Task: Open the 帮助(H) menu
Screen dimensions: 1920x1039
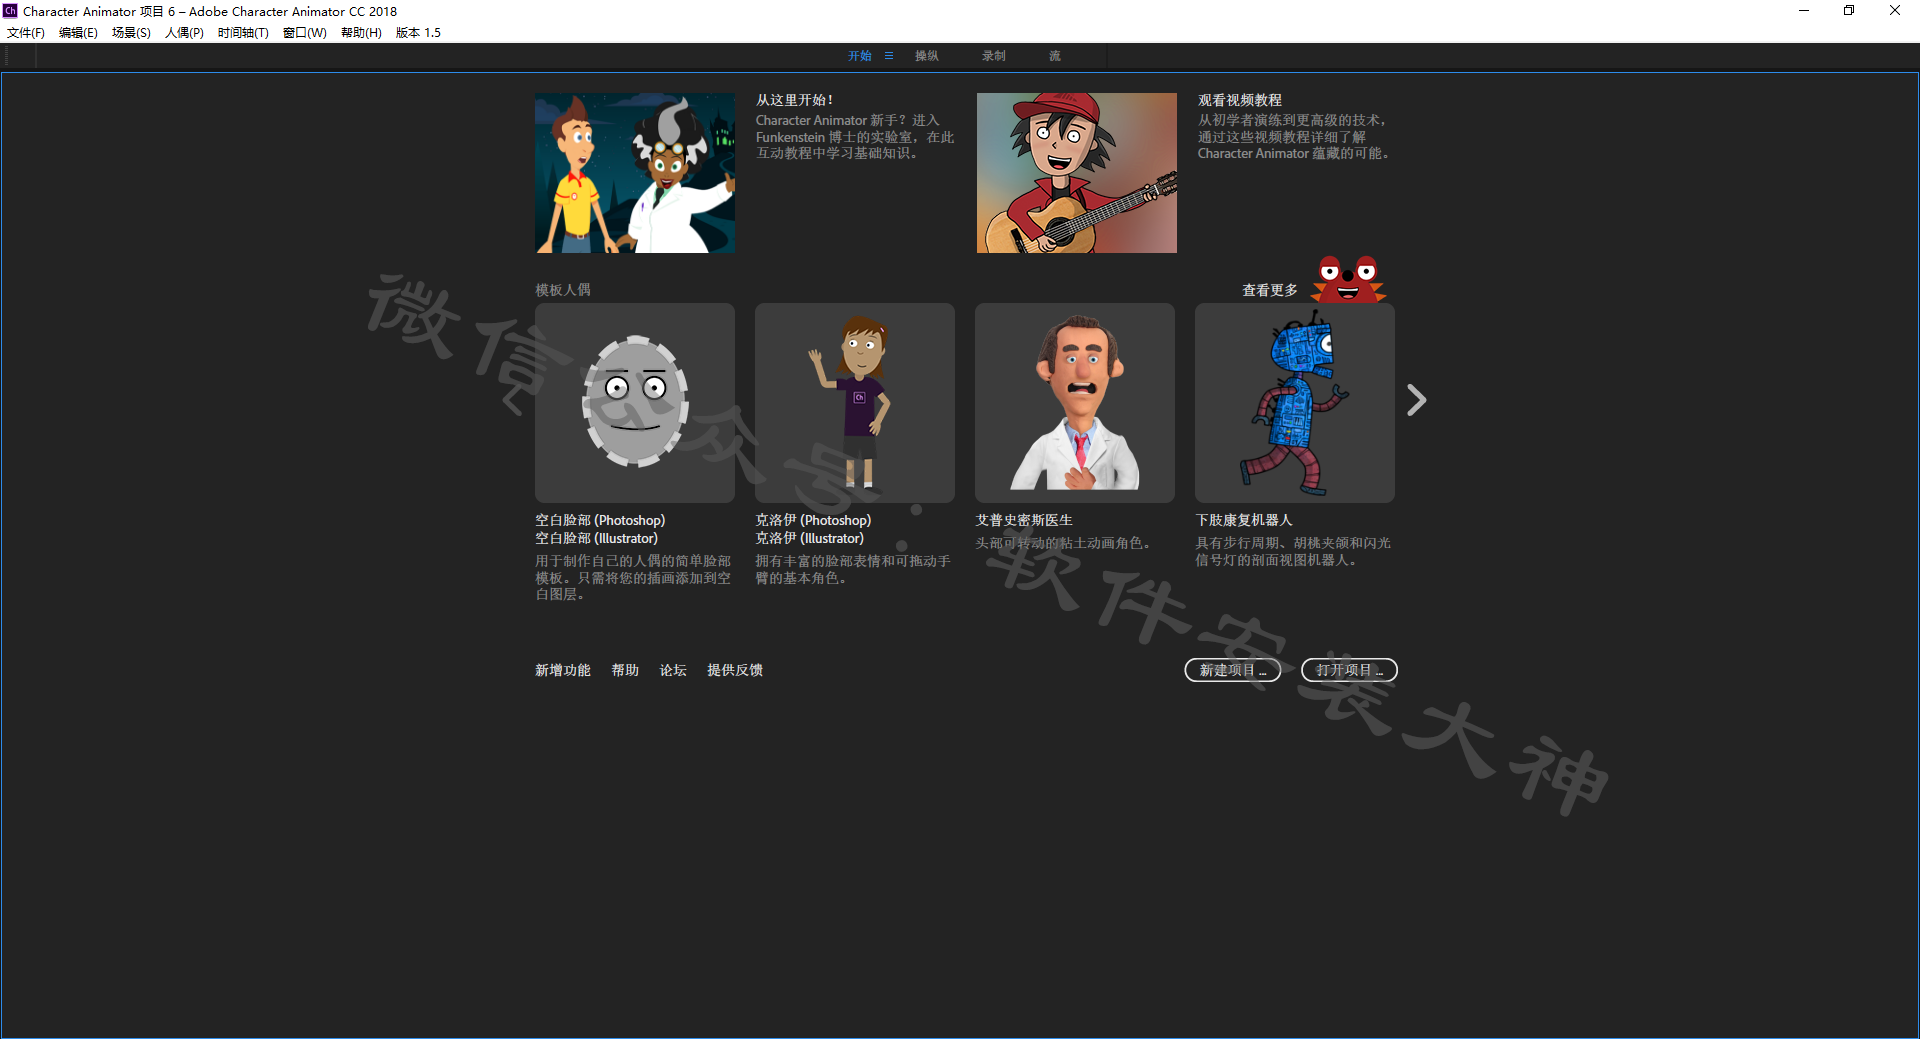Action: (x=361, y=33)
